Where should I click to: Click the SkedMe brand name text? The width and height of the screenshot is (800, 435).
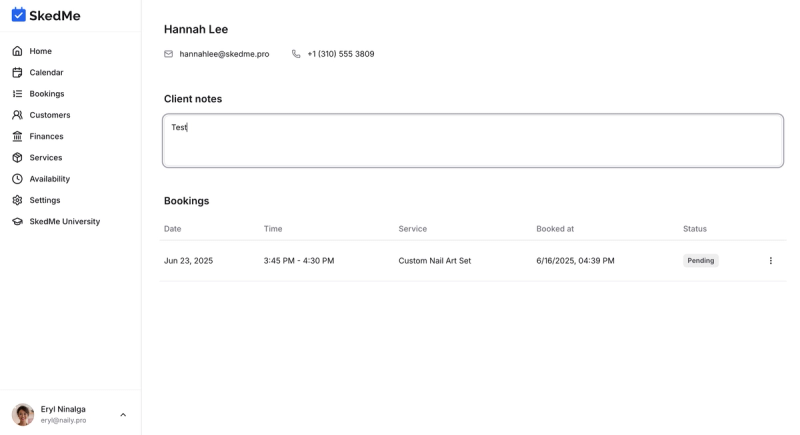[x=55, y=16]
